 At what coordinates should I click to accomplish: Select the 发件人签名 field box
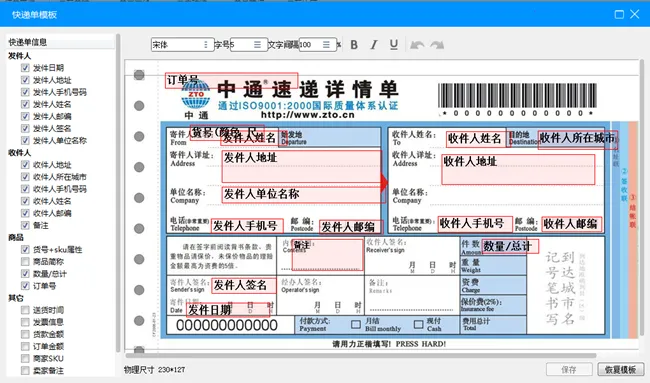[244, 286]
